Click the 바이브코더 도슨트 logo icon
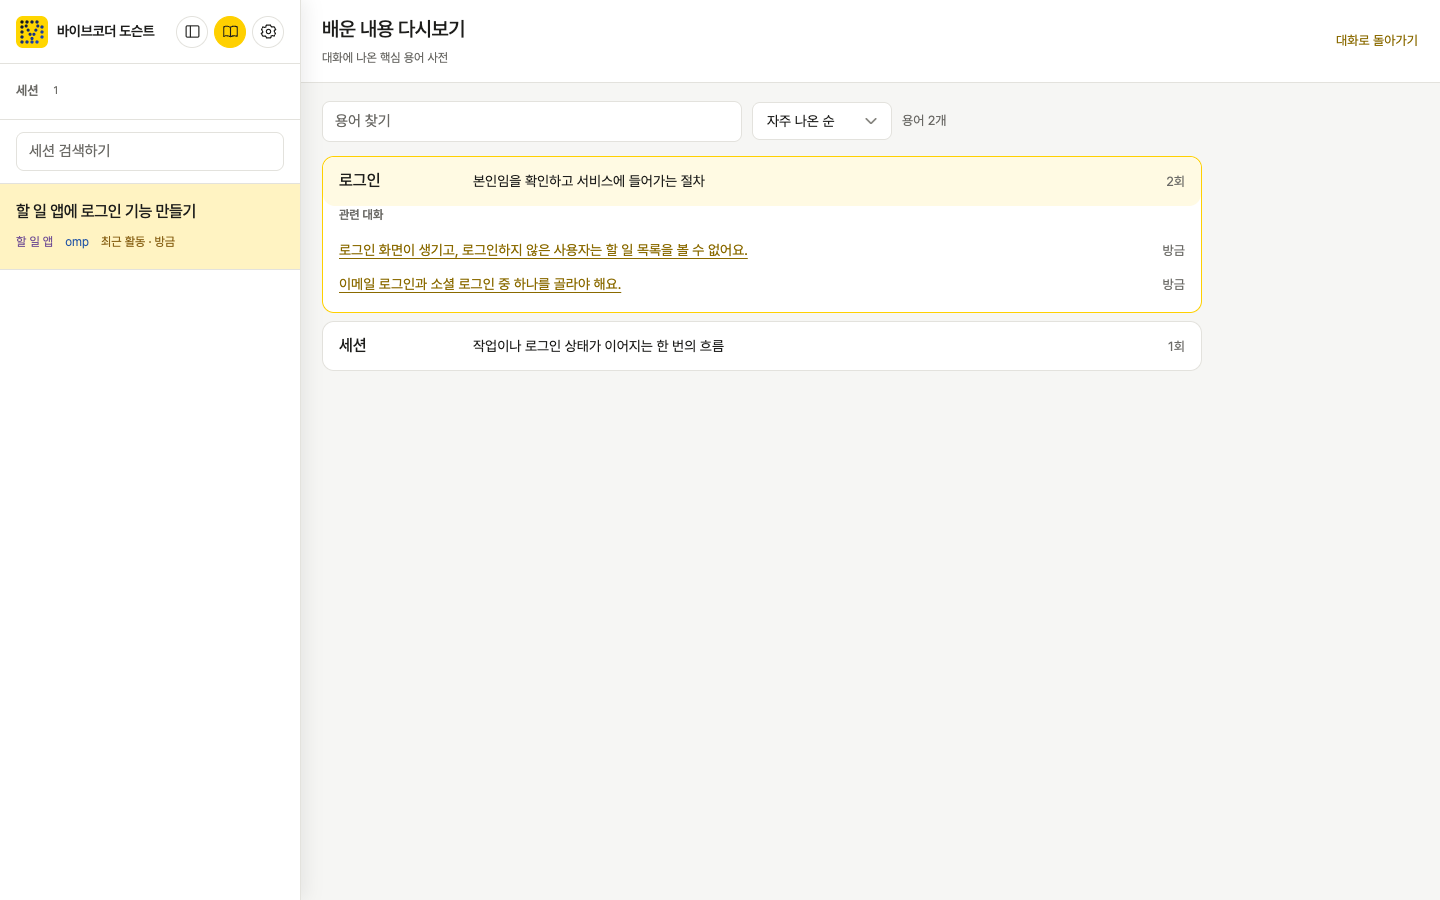Screen dimensions: 1440x900 coord(32,32)
